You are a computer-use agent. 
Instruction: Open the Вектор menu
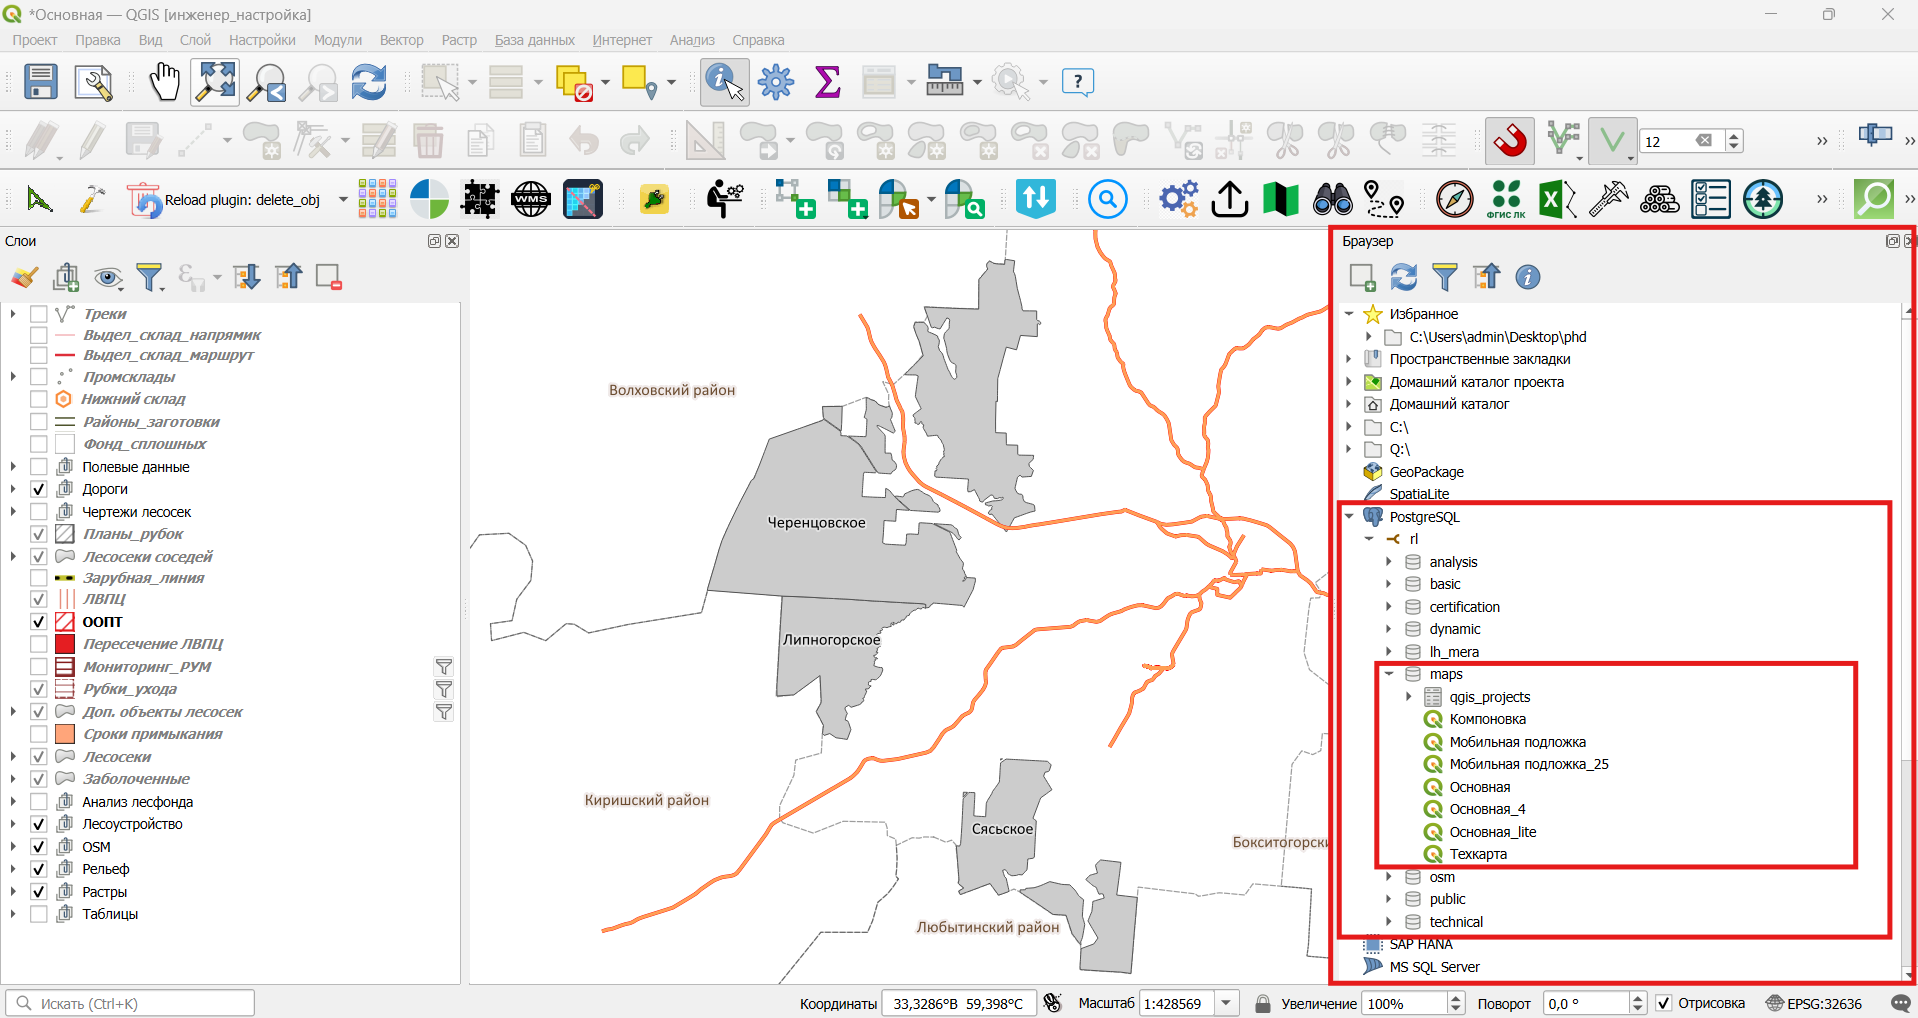click(x=401, y=40)
